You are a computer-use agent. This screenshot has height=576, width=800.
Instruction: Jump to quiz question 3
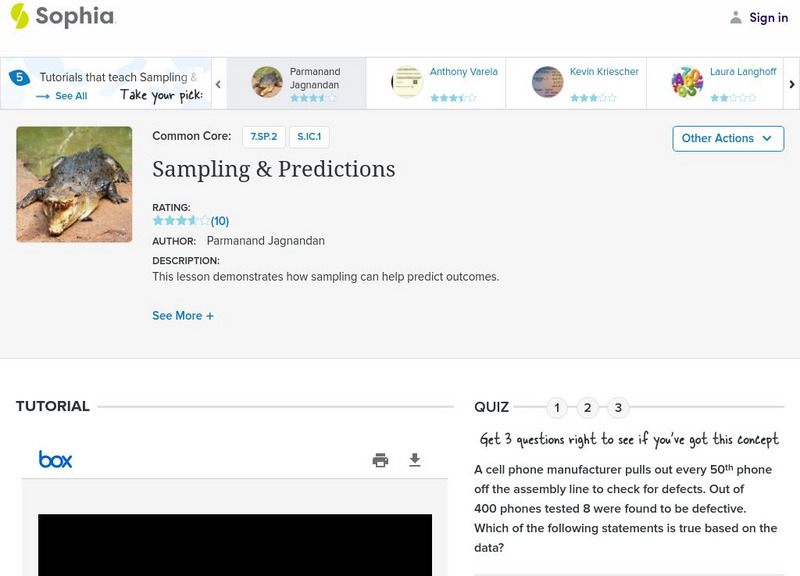618,407
